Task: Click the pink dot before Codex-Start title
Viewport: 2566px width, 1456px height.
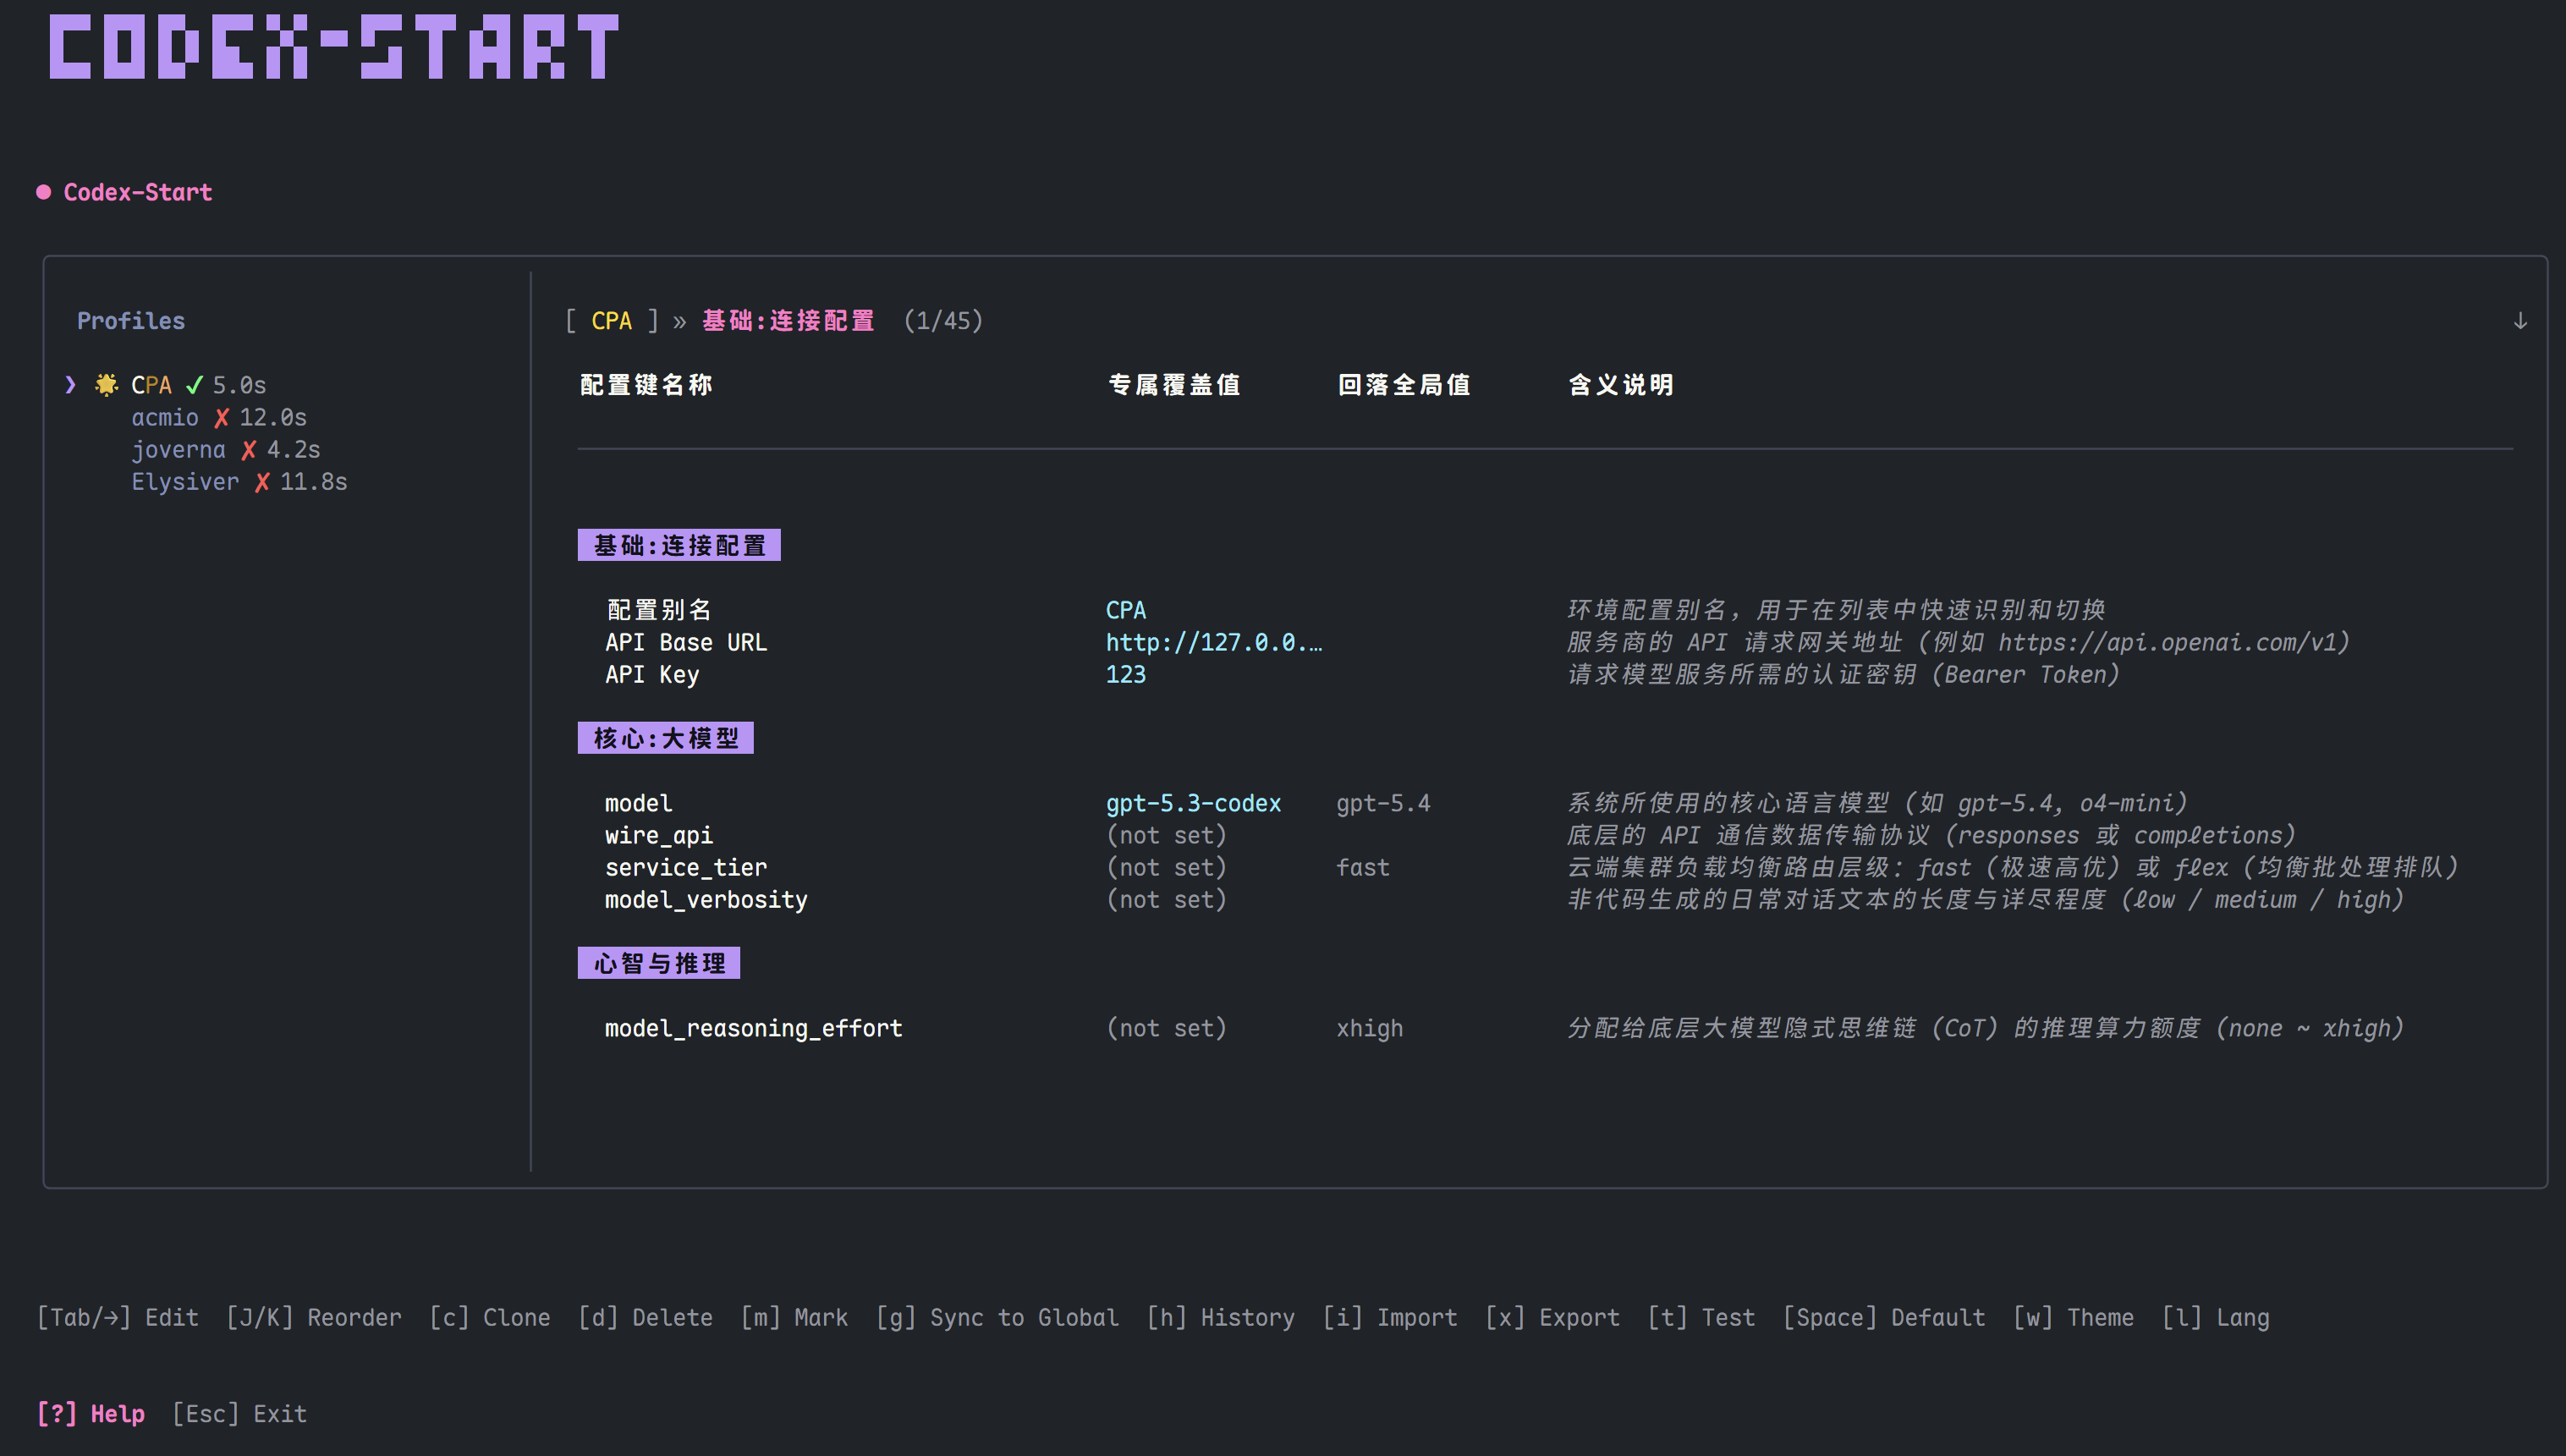Action: 44,192
